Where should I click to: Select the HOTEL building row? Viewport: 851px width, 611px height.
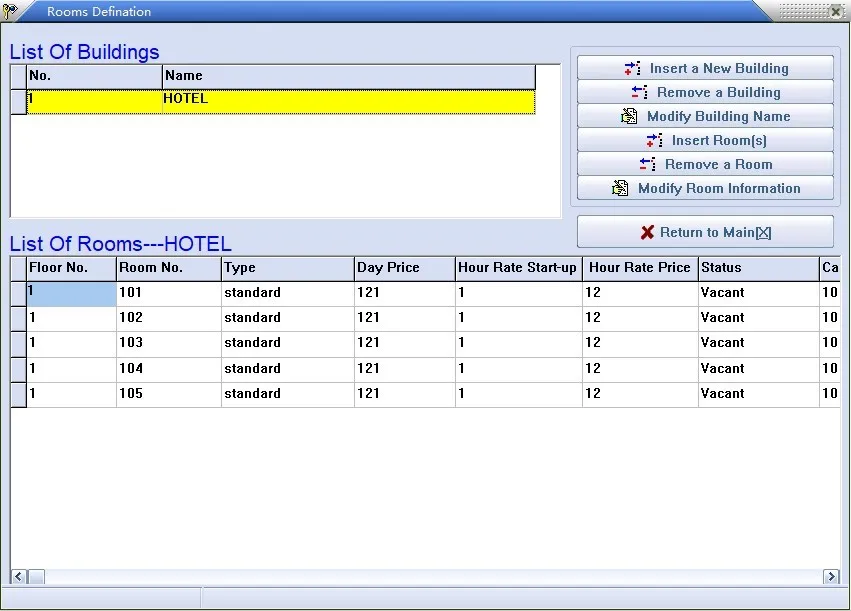(280, 99)
